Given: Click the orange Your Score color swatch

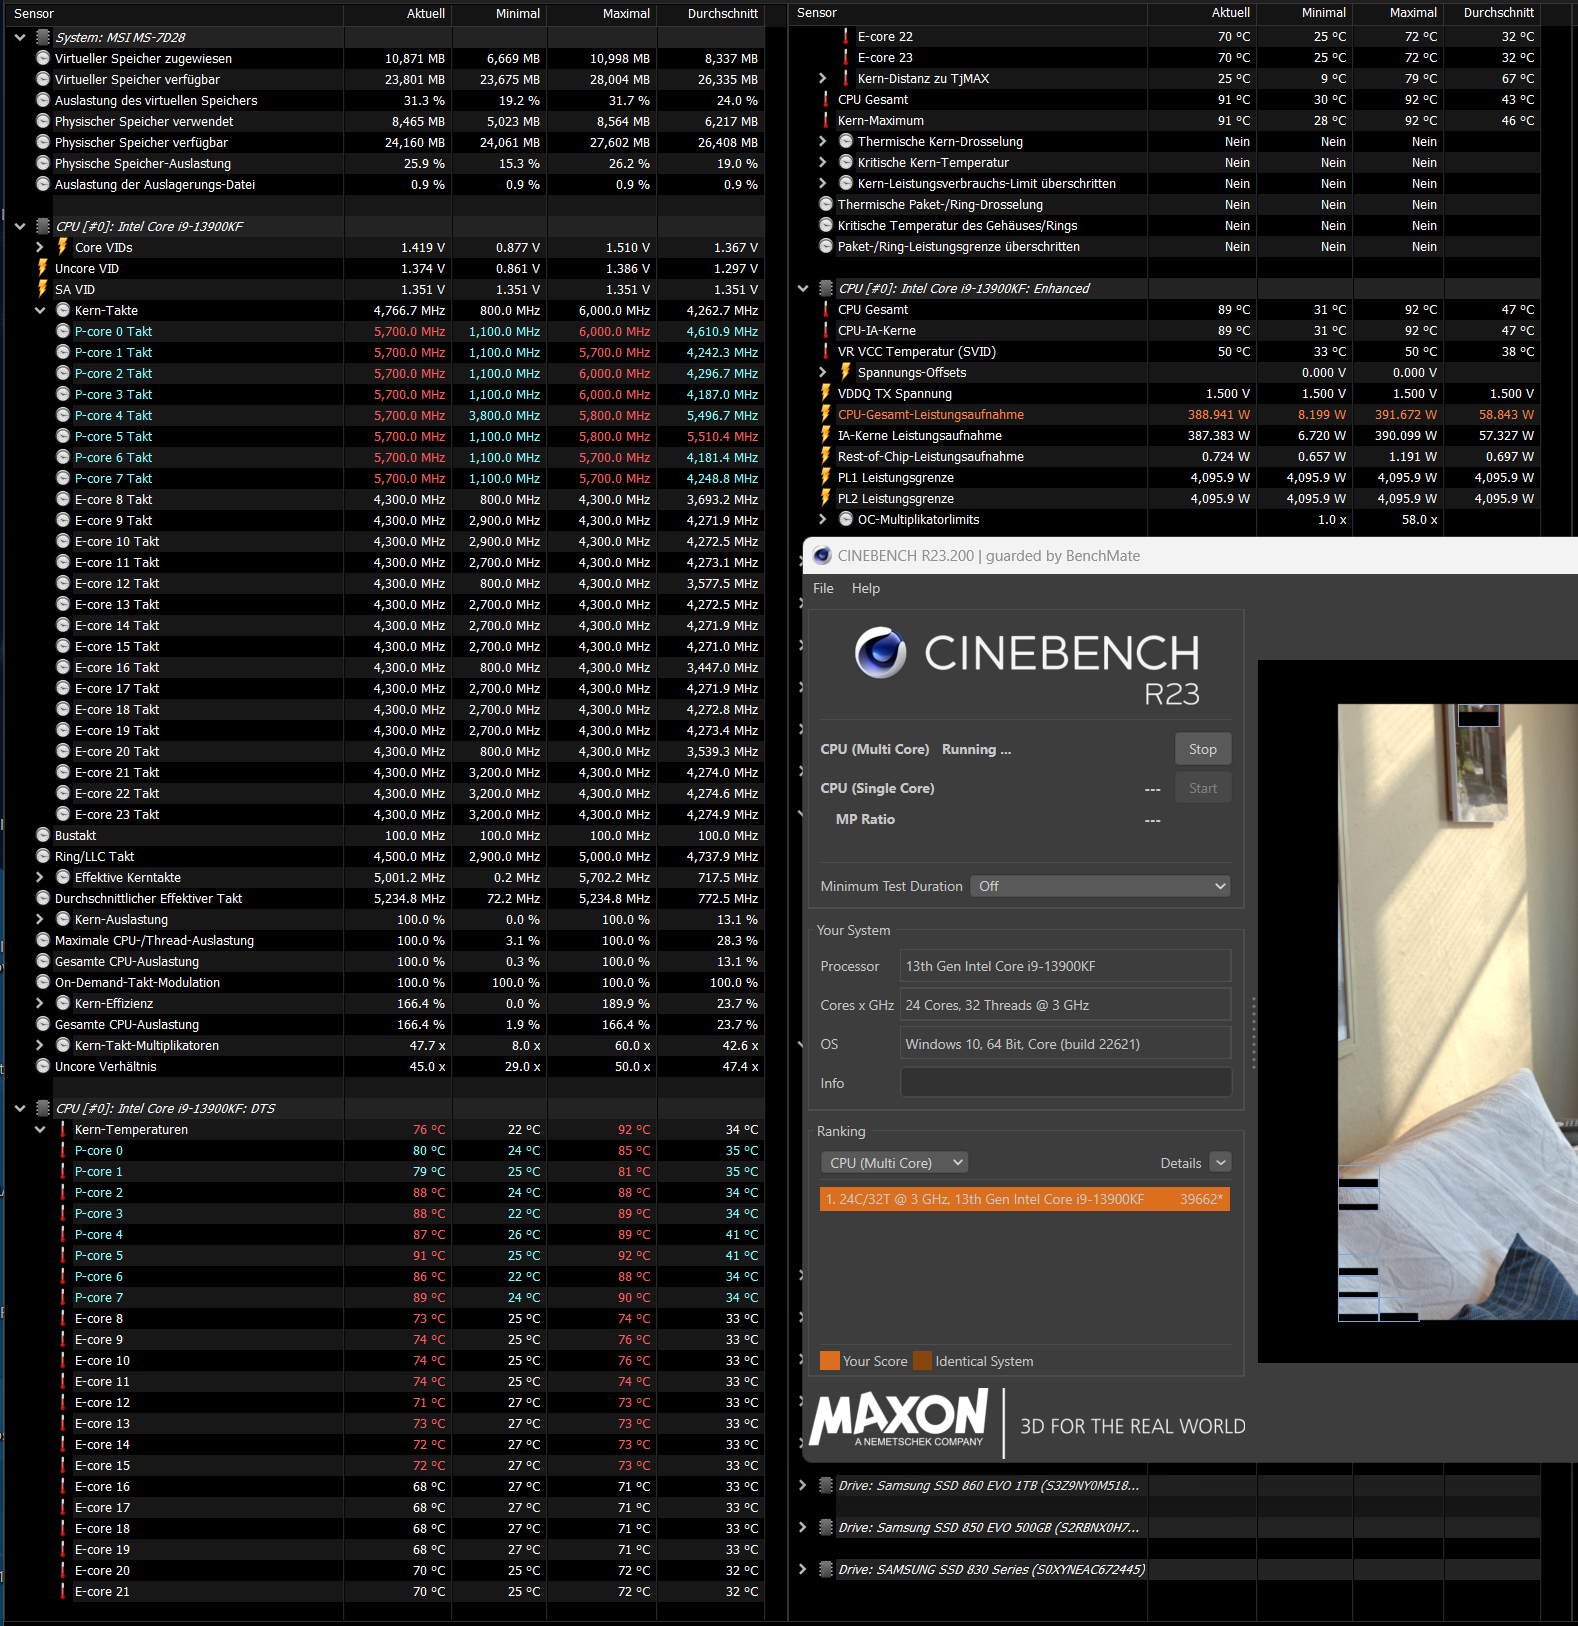Looking at the screenshot, I should [830, 1361].
